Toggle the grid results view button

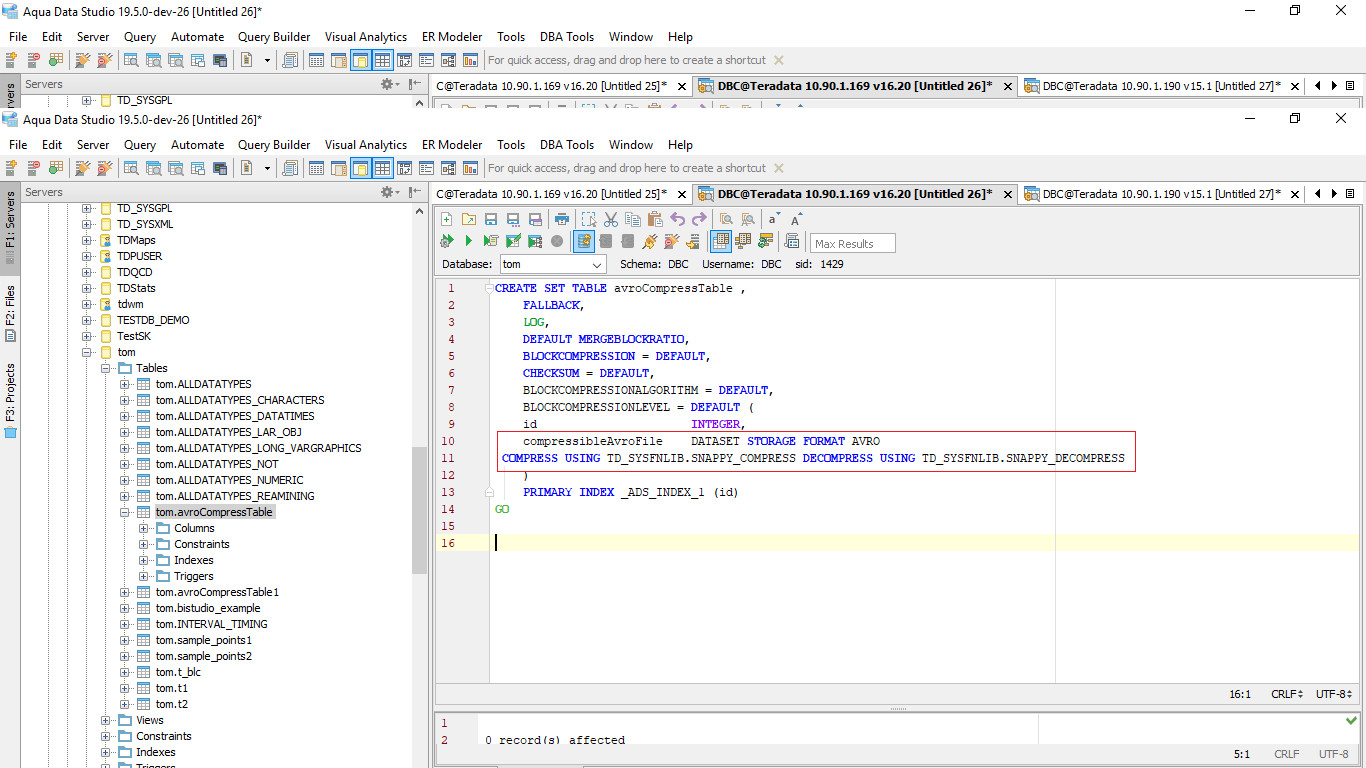point(720,241)
